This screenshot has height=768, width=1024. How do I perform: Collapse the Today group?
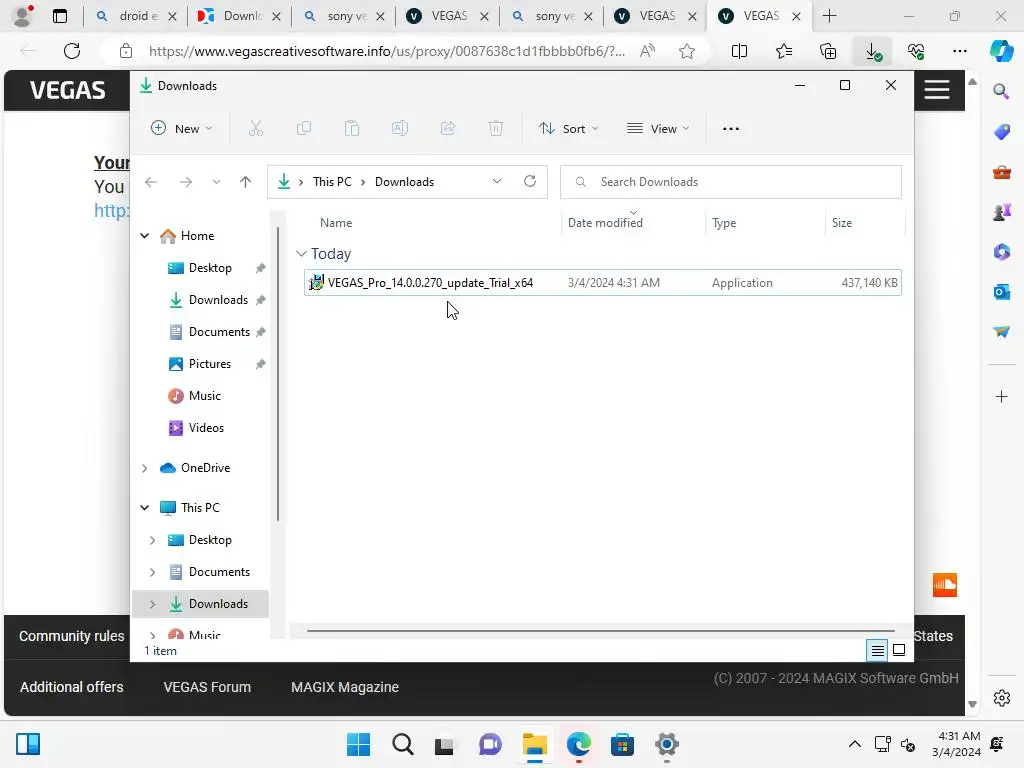[301, 253]
